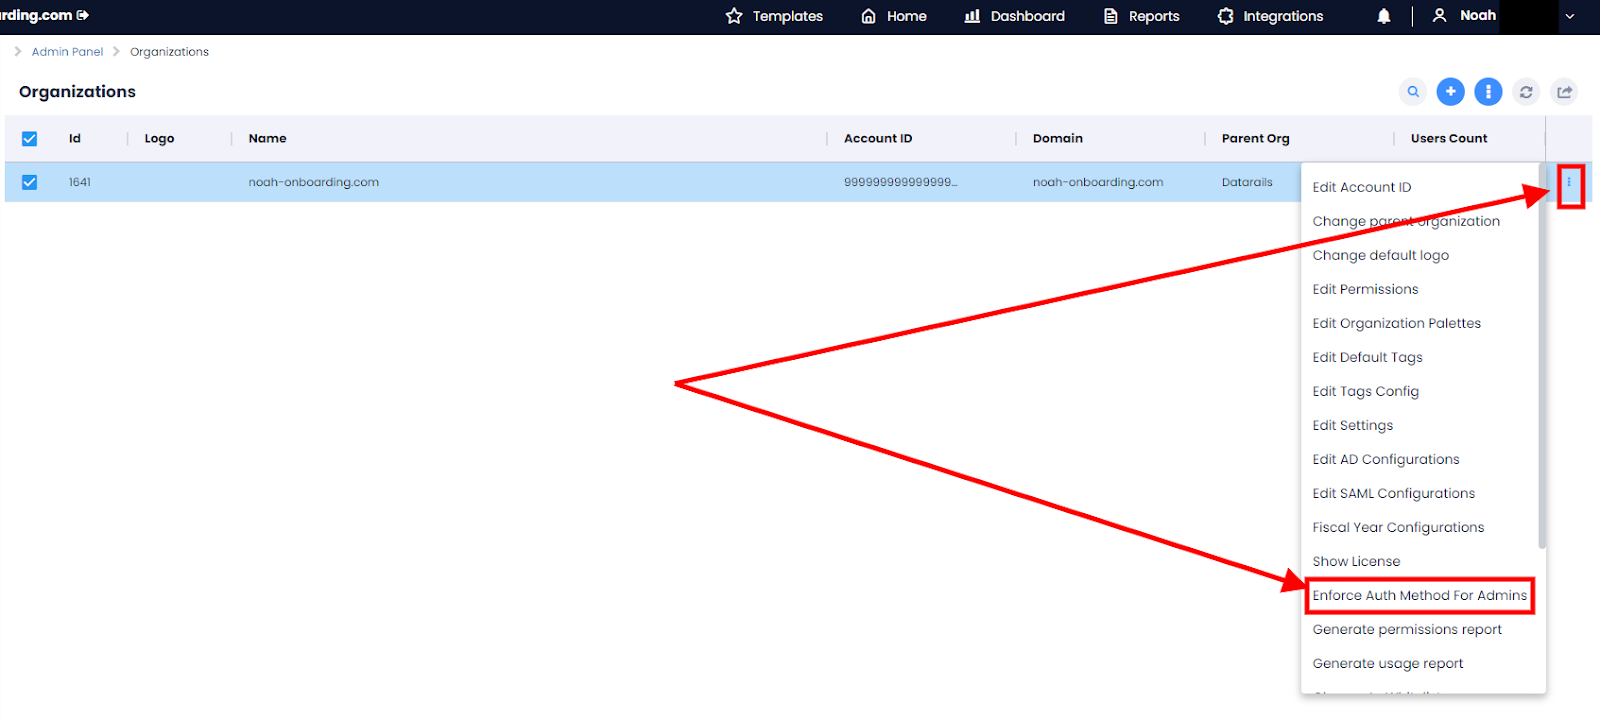This screenshot has width=1600, height=719.
Task: Click the Integrations puzzle icon
Action: pyautogui.click(x=1225, y=16)
